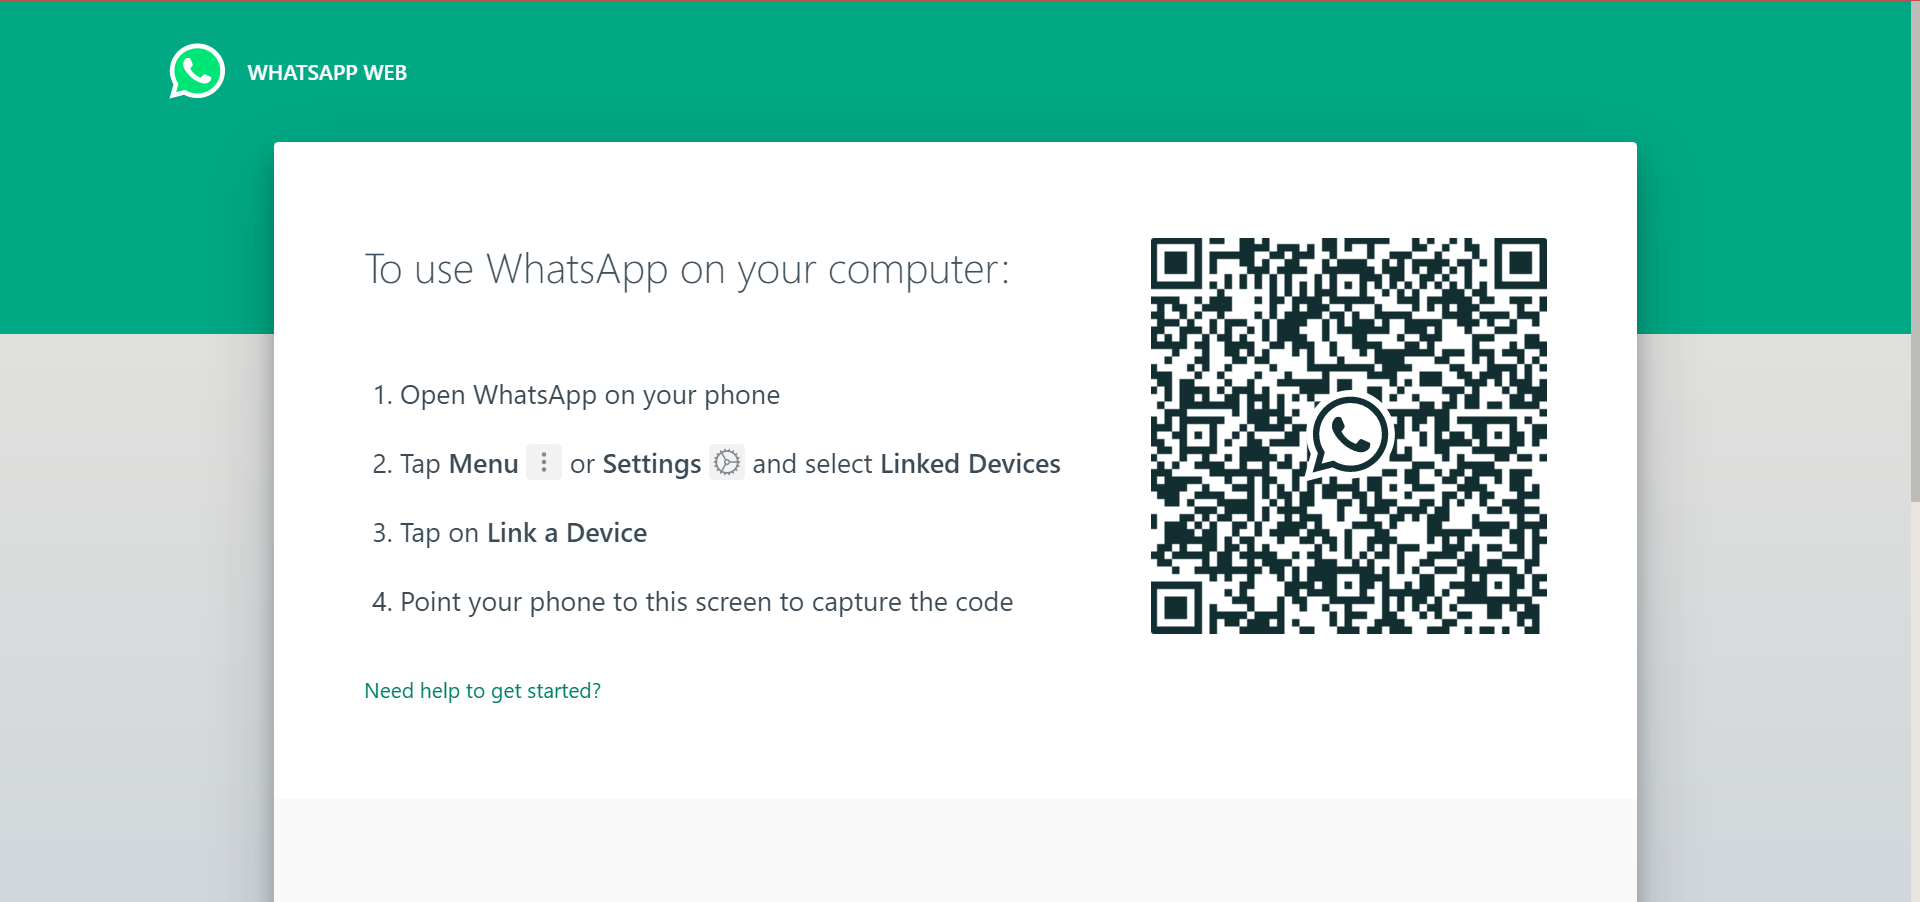Click the Settings gear icon
The image size is (1920, 902).
point(727,462)
